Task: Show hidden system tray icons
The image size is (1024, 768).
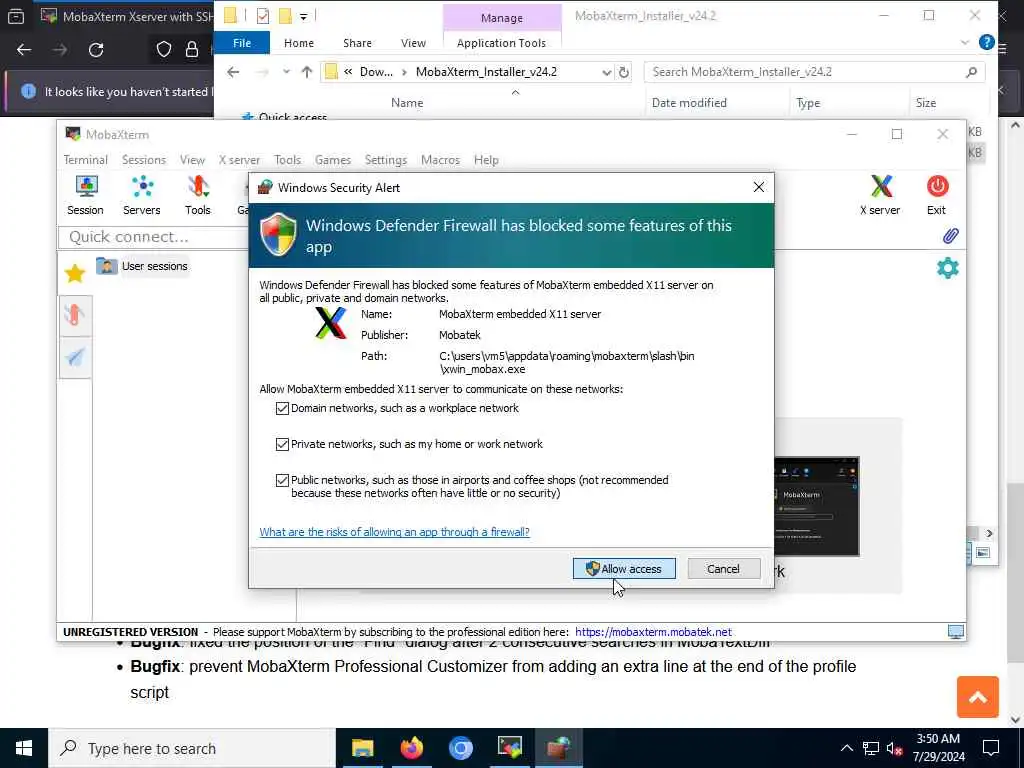Action: pyautogui.click(x=846, y=748)
